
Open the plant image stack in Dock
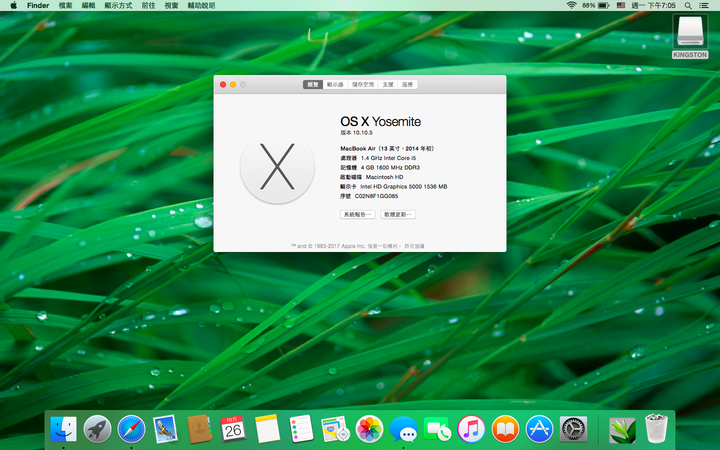622,430
